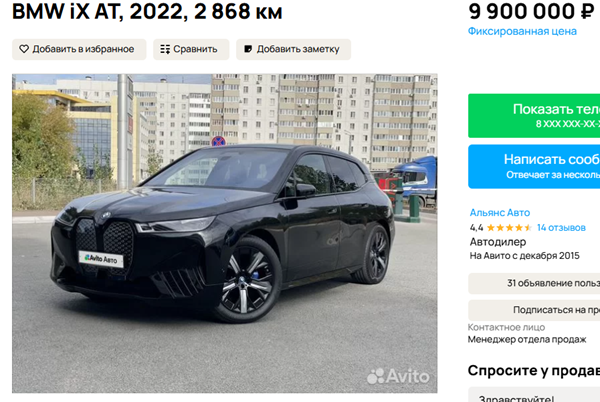Open the Написать сообщение message button
Viewport: 600px width, 402px height.
pos(534,166)
